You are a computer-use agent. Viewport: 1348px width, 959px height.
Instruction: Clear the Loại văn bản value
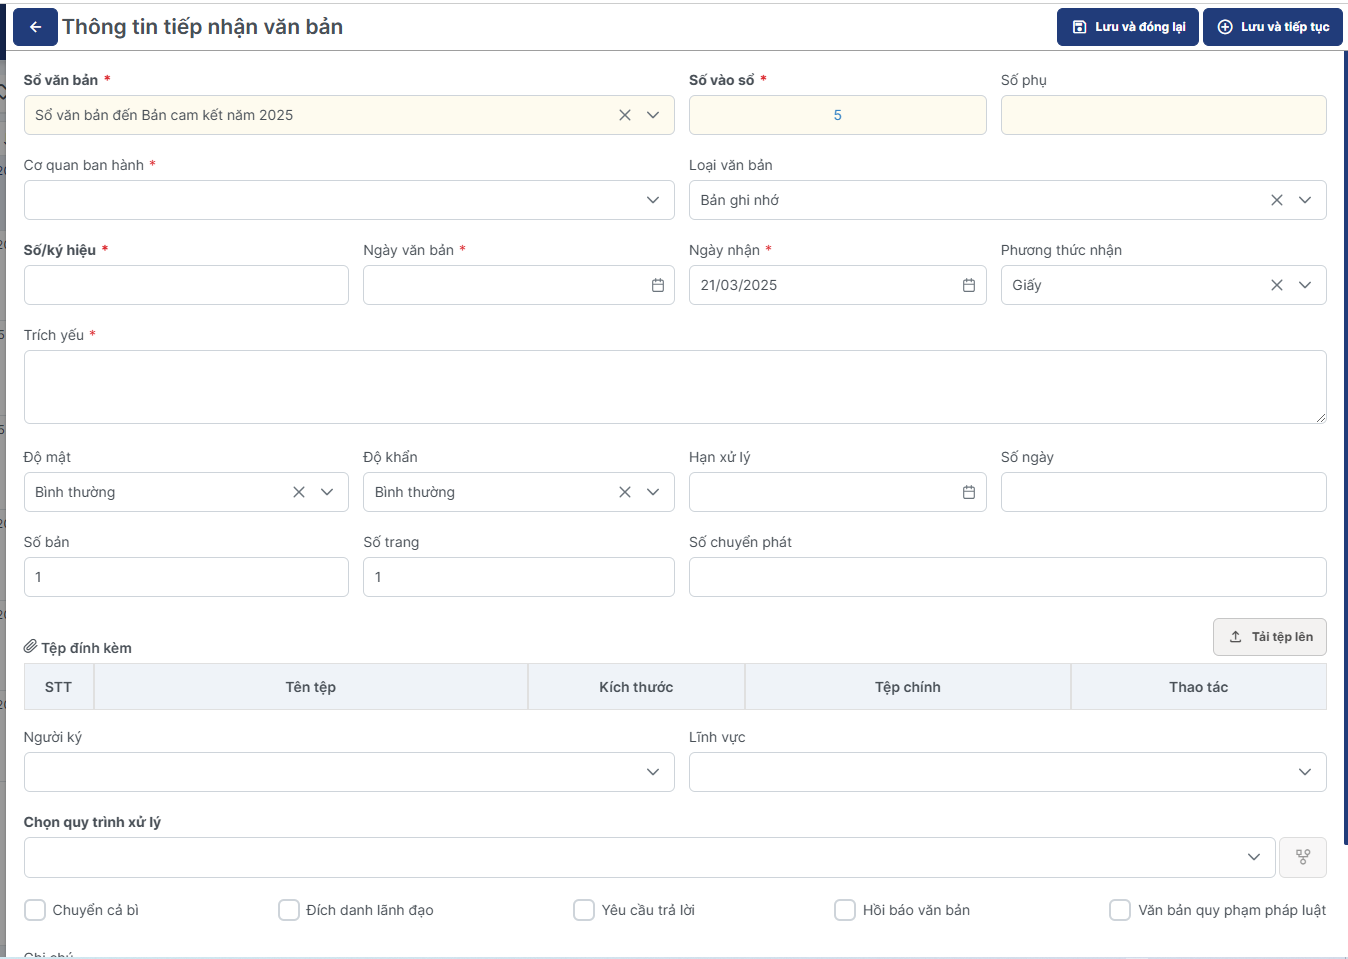(1277, 200)
